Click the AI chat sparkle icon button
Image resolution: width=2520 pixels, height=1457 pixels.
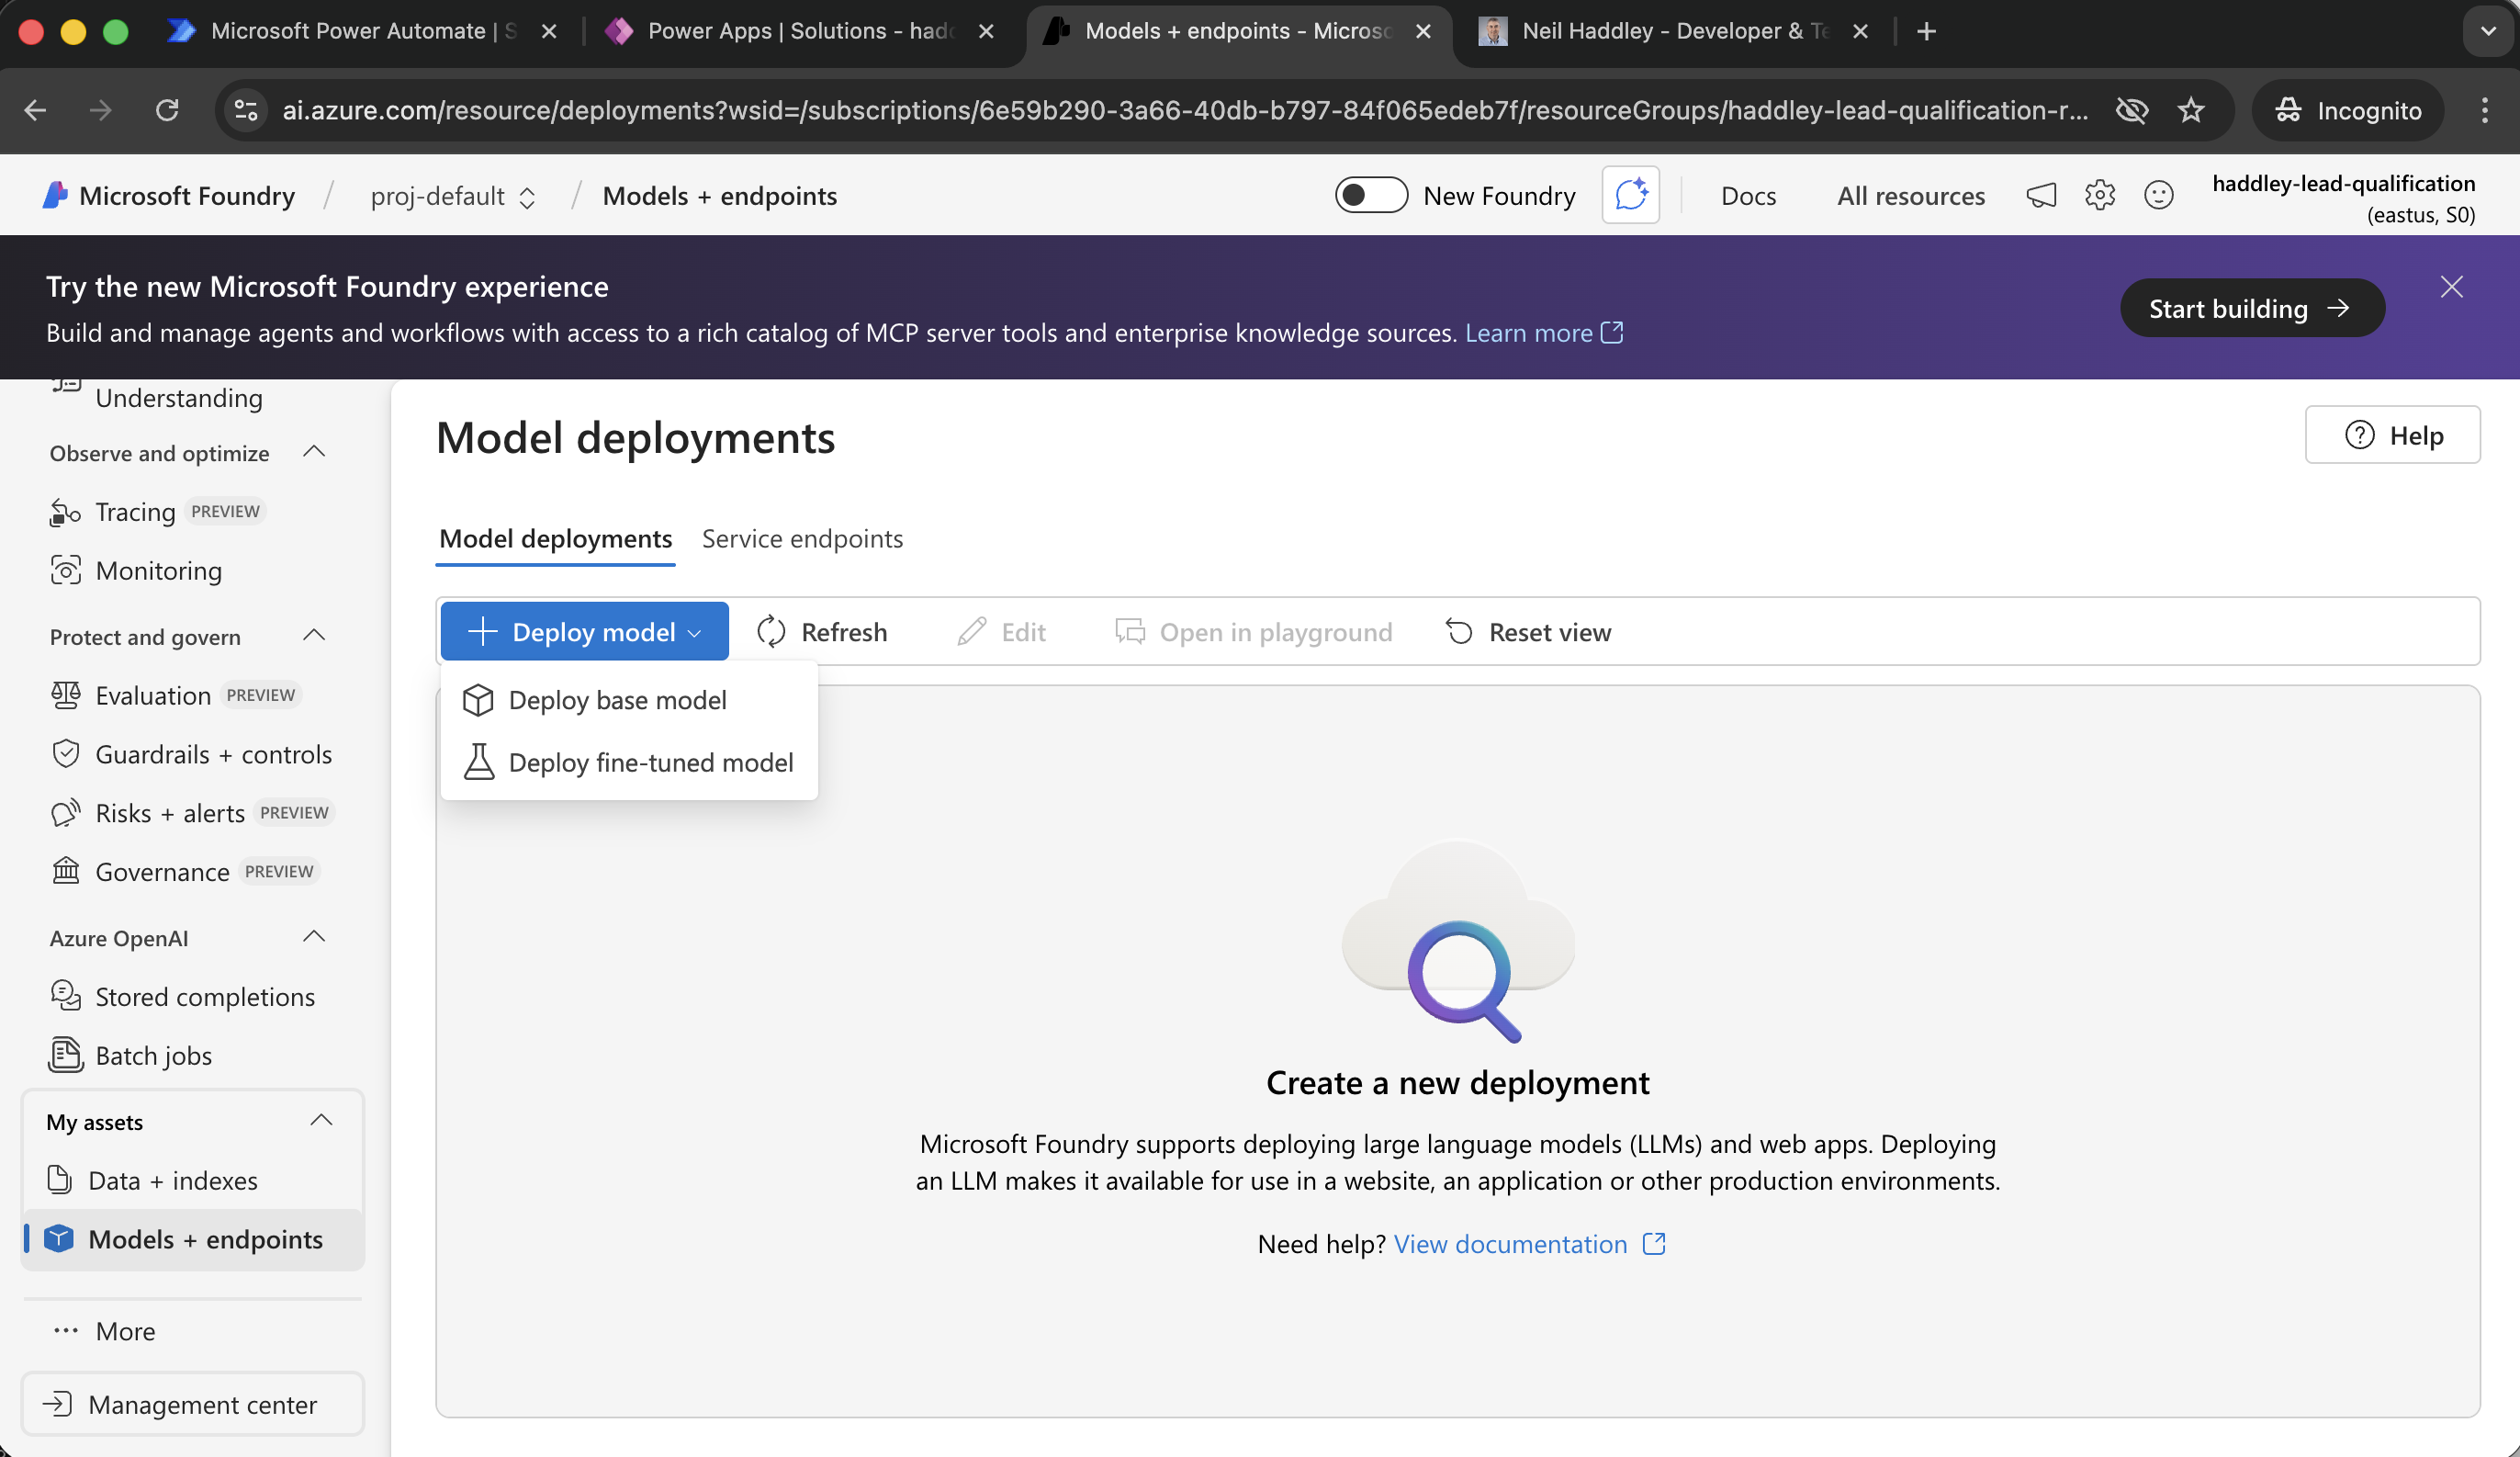click(x=1630, y=195)
